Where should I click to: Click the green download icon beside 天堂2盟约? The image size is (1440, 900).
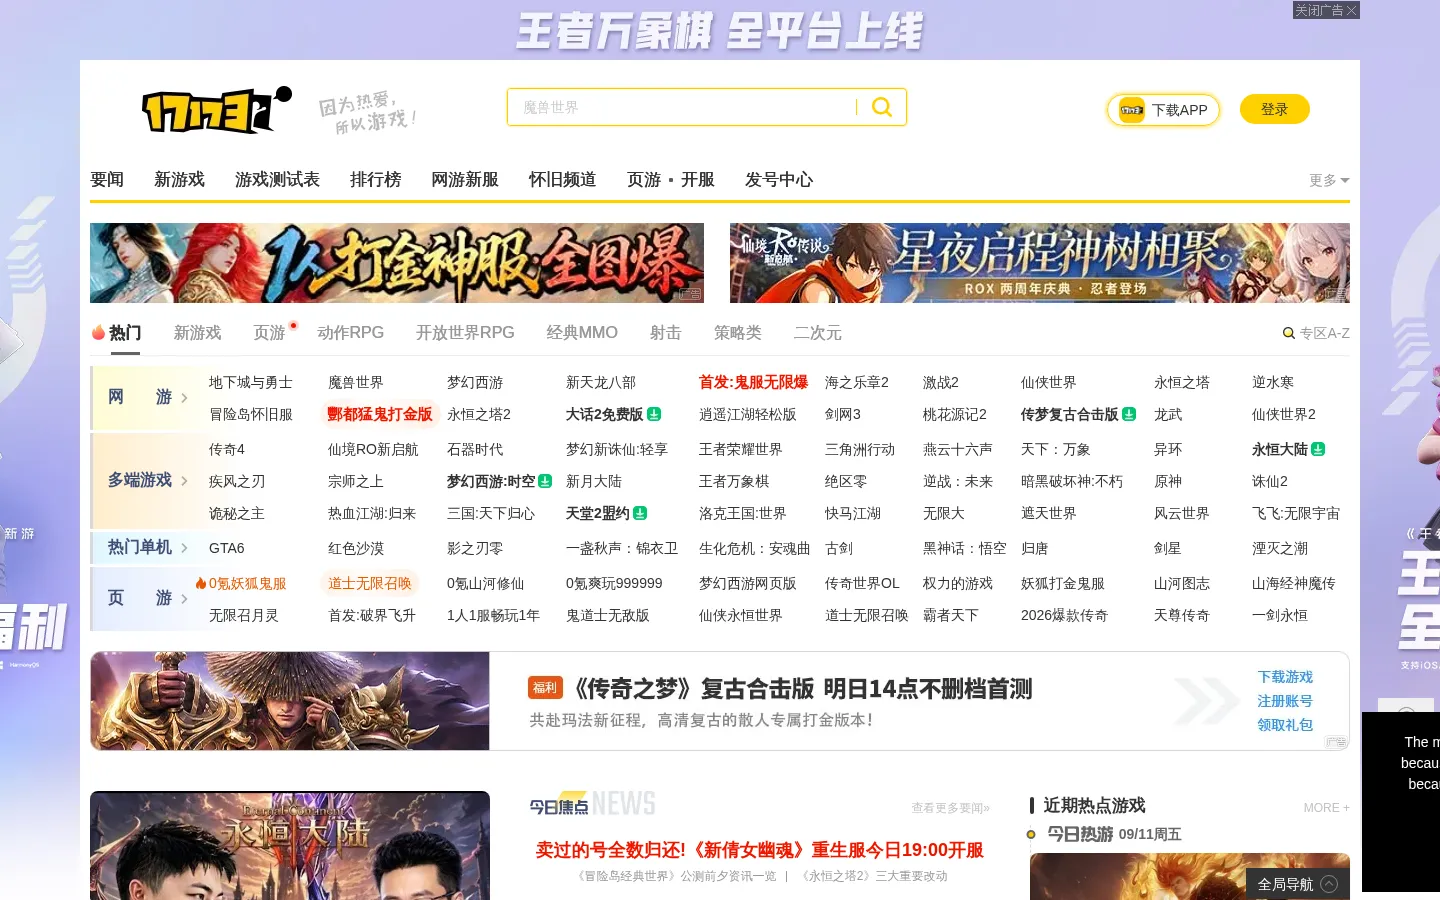coord(640,513)
